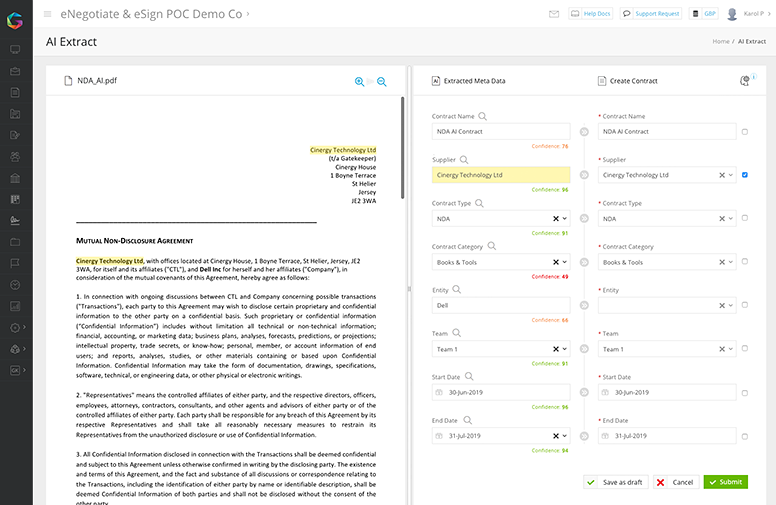Tick the Contract Category row checkbox

[x=745, y=261]
